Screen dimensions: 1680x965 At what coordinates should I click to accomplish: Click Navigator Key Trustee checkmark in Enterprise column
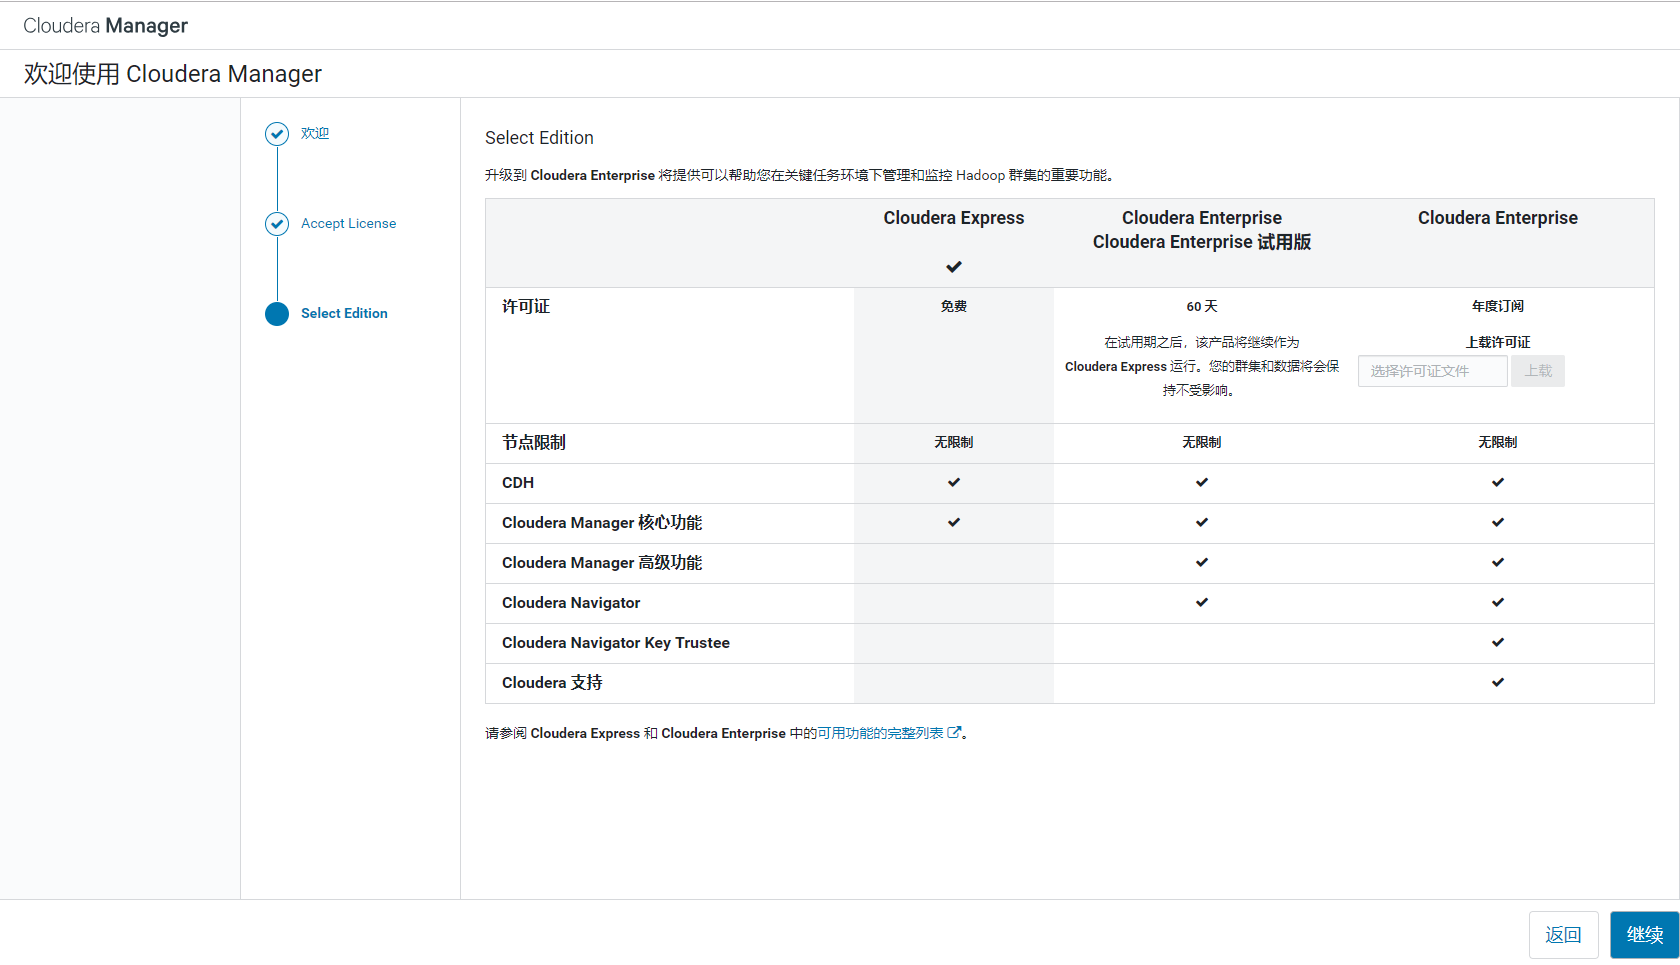coord(1498,642)
